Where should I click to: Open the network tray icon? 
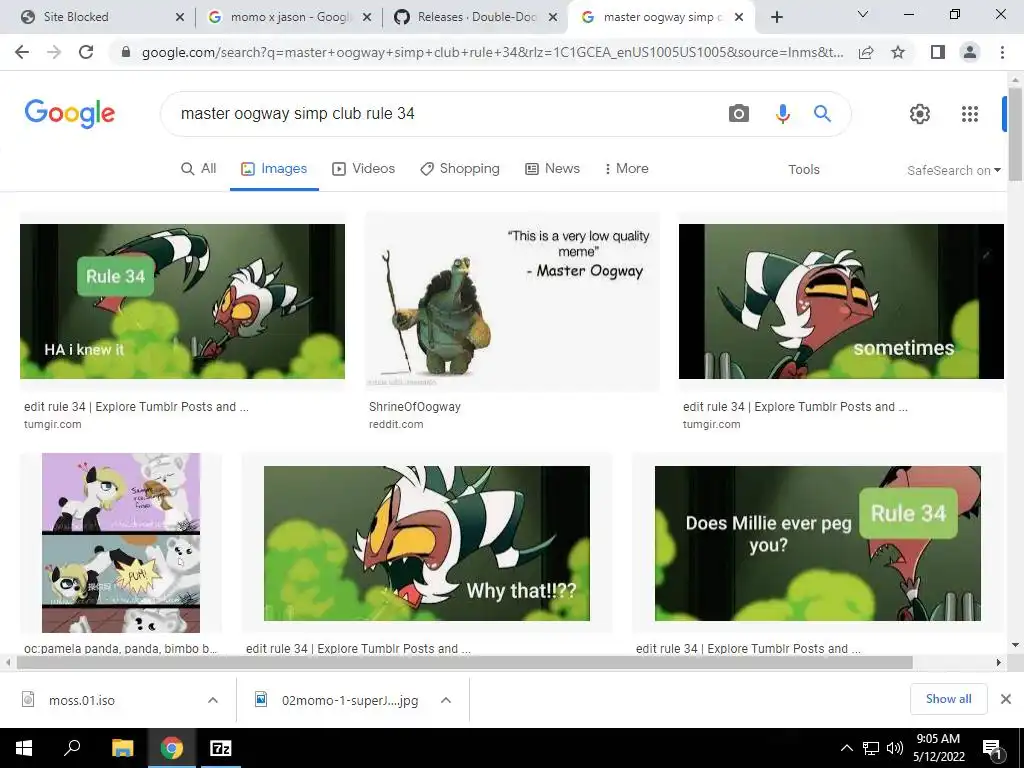click(x=871, y=748)
